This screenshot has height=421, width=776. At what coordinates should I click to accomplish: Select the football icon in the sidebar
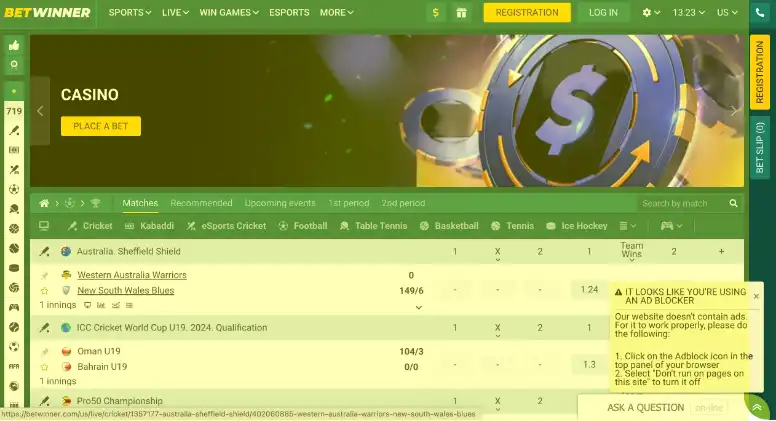click(14, 189)
